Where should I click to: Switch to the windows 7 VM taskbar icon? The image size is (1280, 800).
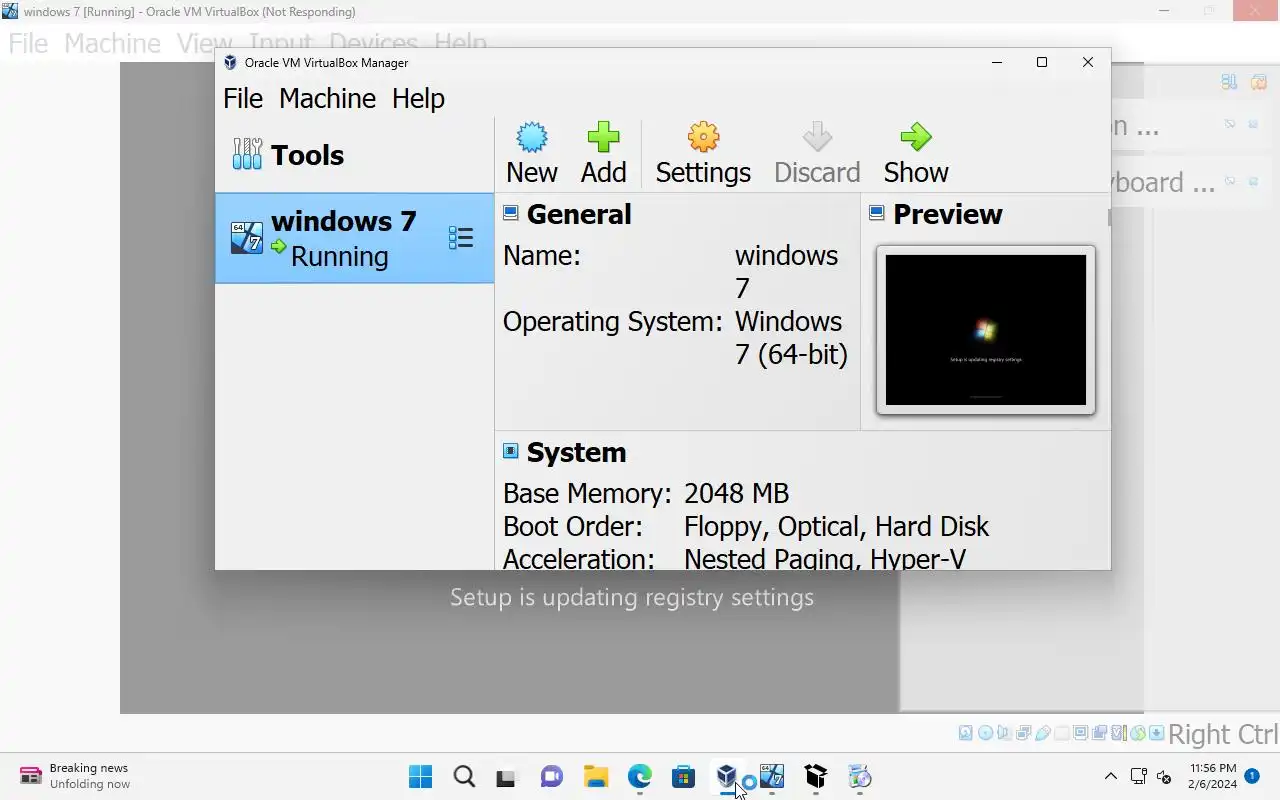point(771,776)
